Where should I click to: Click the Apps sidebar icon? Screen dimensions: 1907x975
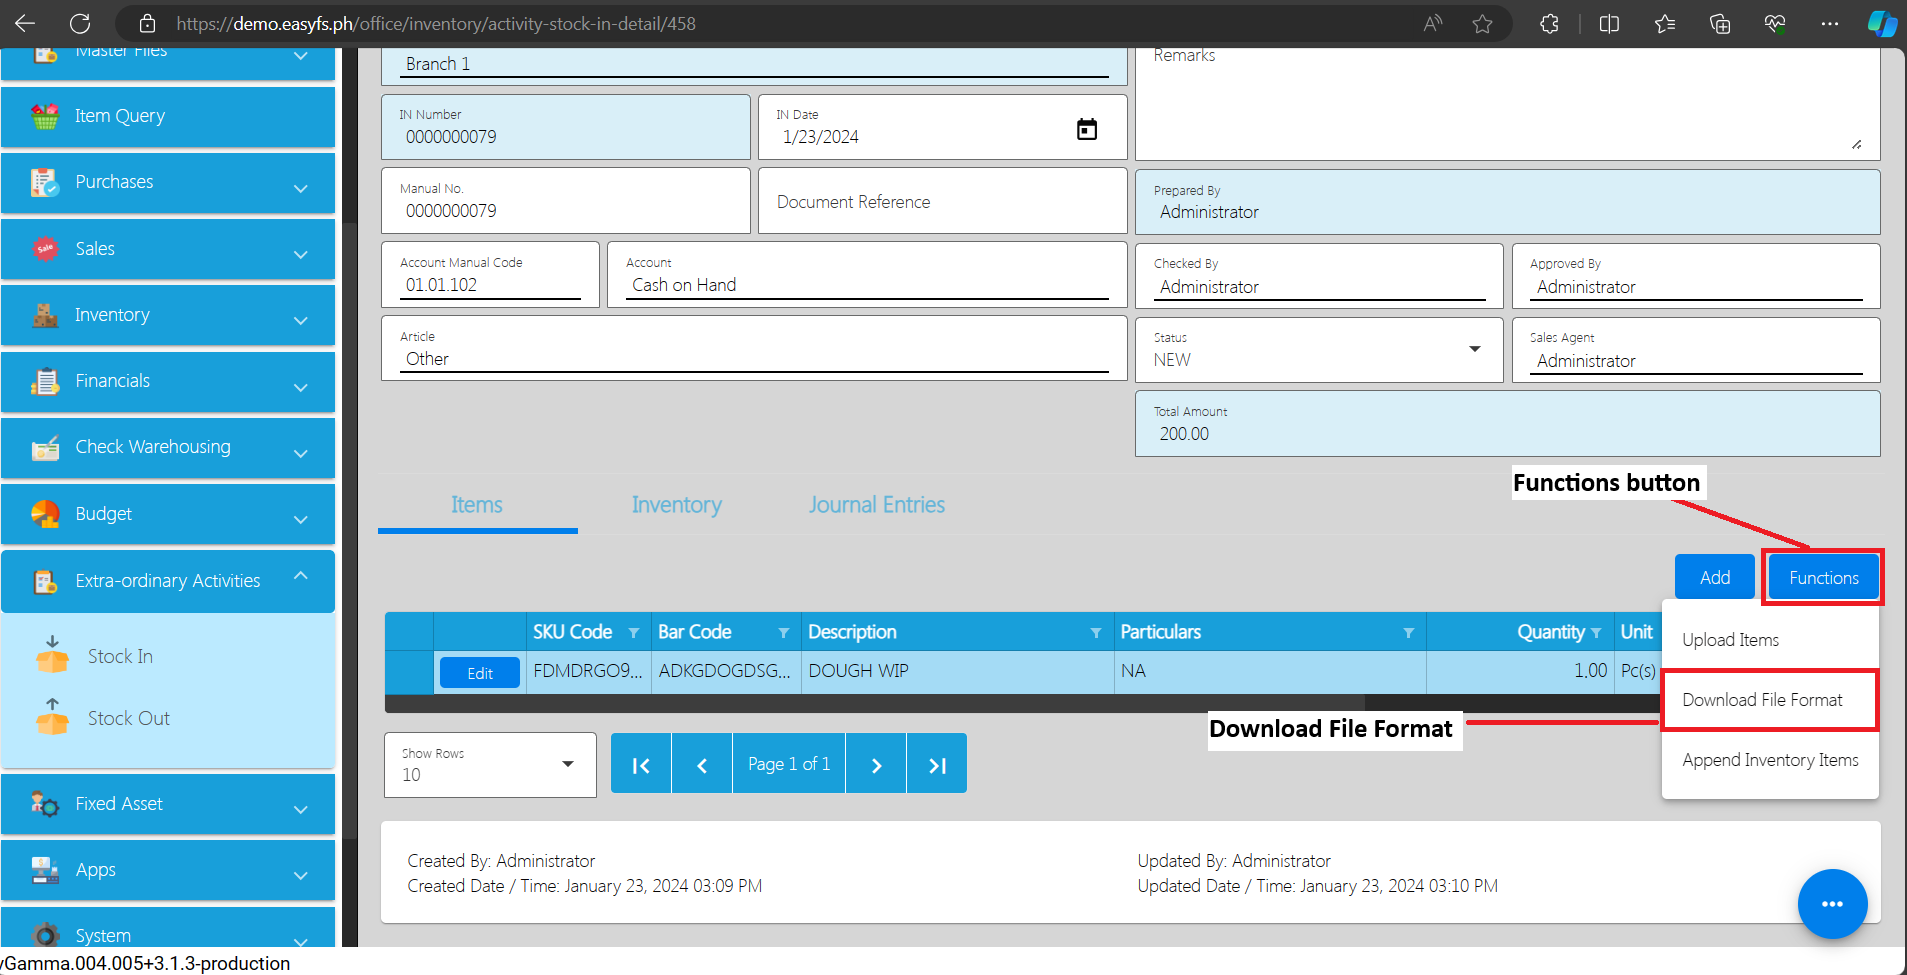click(45, 870)
